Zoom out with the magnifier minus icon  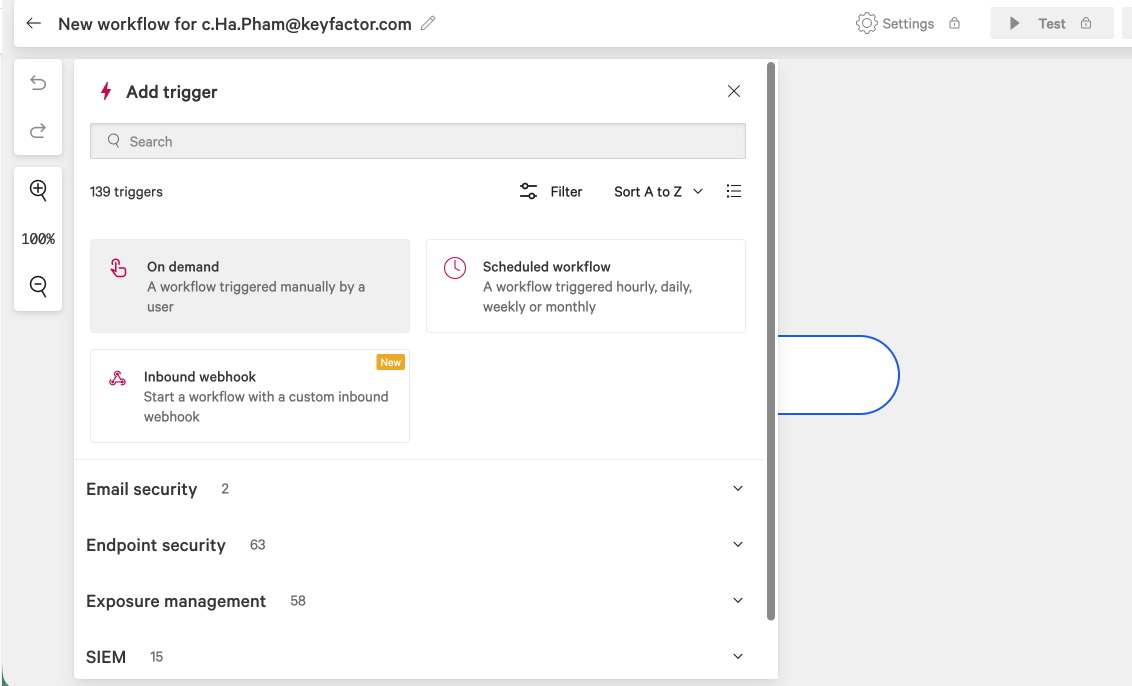38,286
